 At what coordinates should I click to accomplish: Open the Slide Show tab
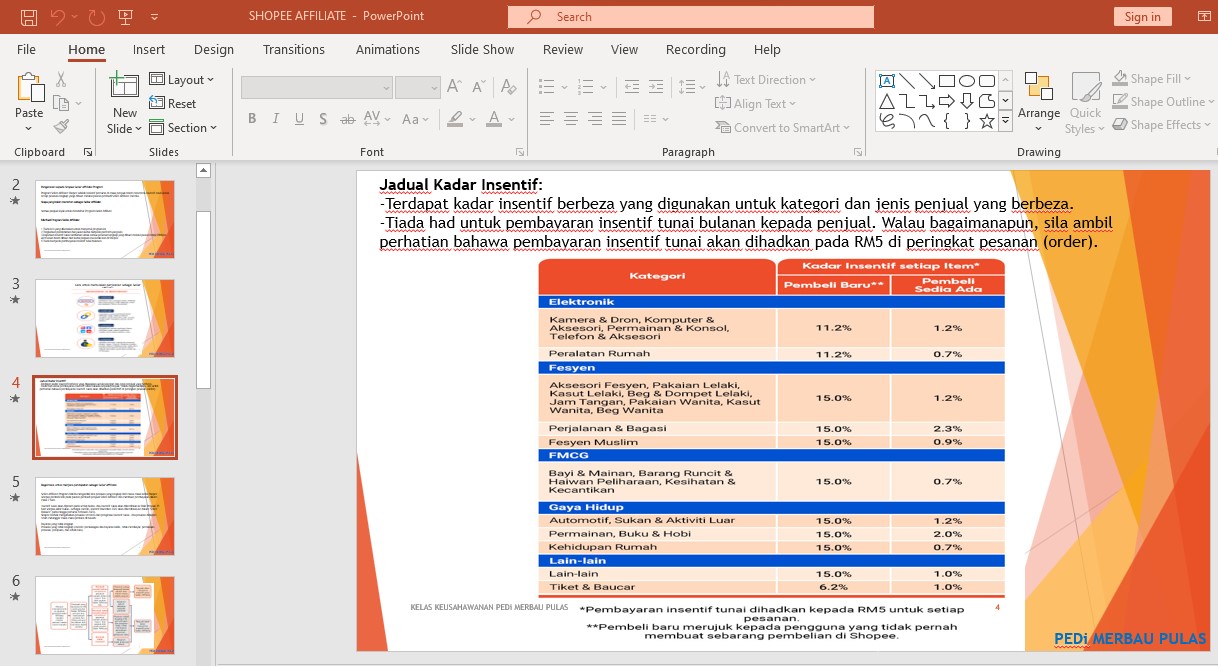tap(482, 50)
